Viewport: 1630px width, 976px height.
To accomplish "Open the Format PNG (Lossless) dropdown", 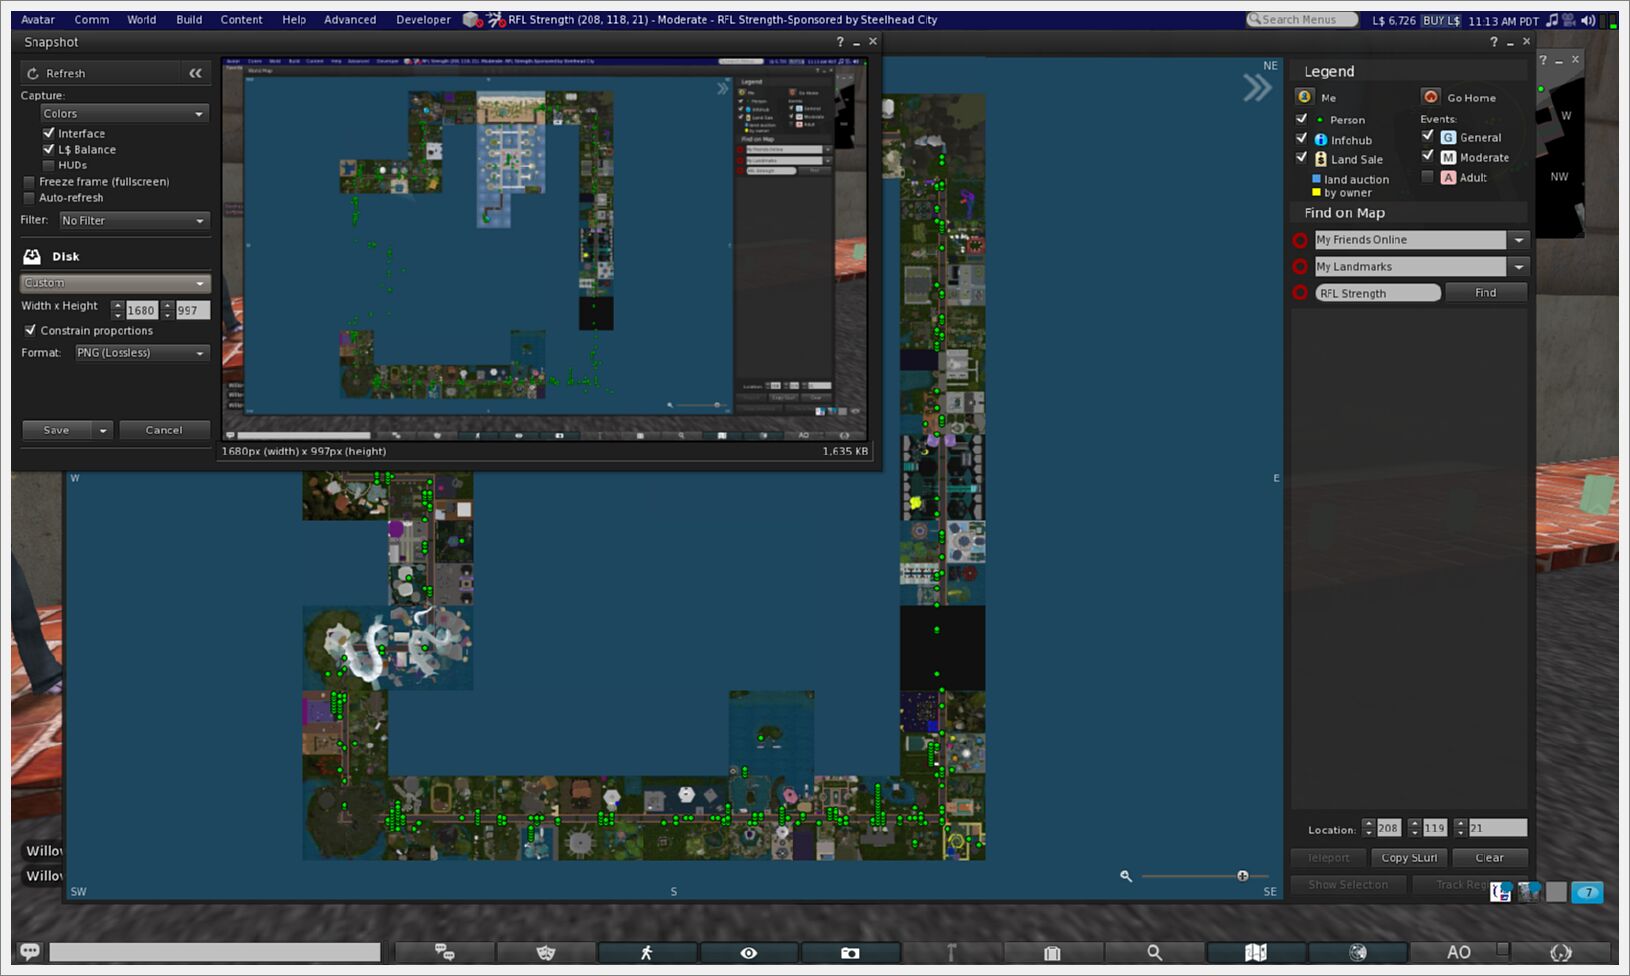I will 141,353.
